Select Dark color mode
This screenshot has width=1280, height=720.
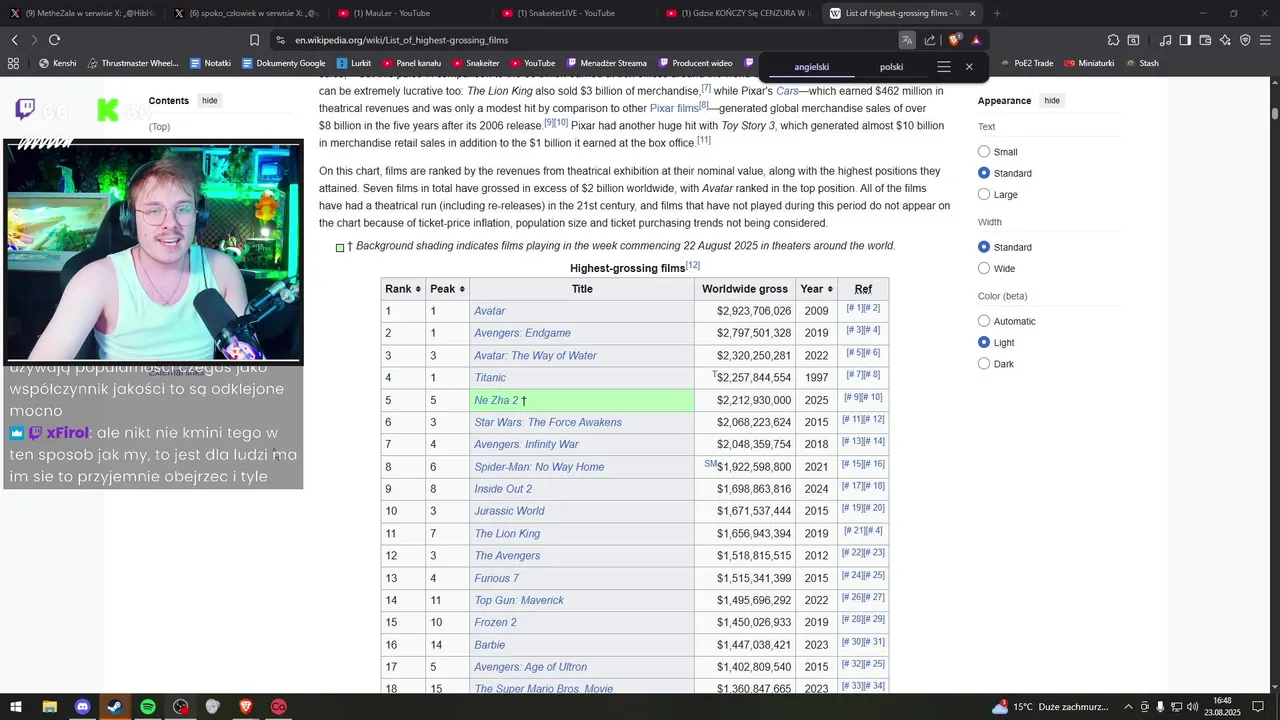pyautogui.click(x=984, y=364)
